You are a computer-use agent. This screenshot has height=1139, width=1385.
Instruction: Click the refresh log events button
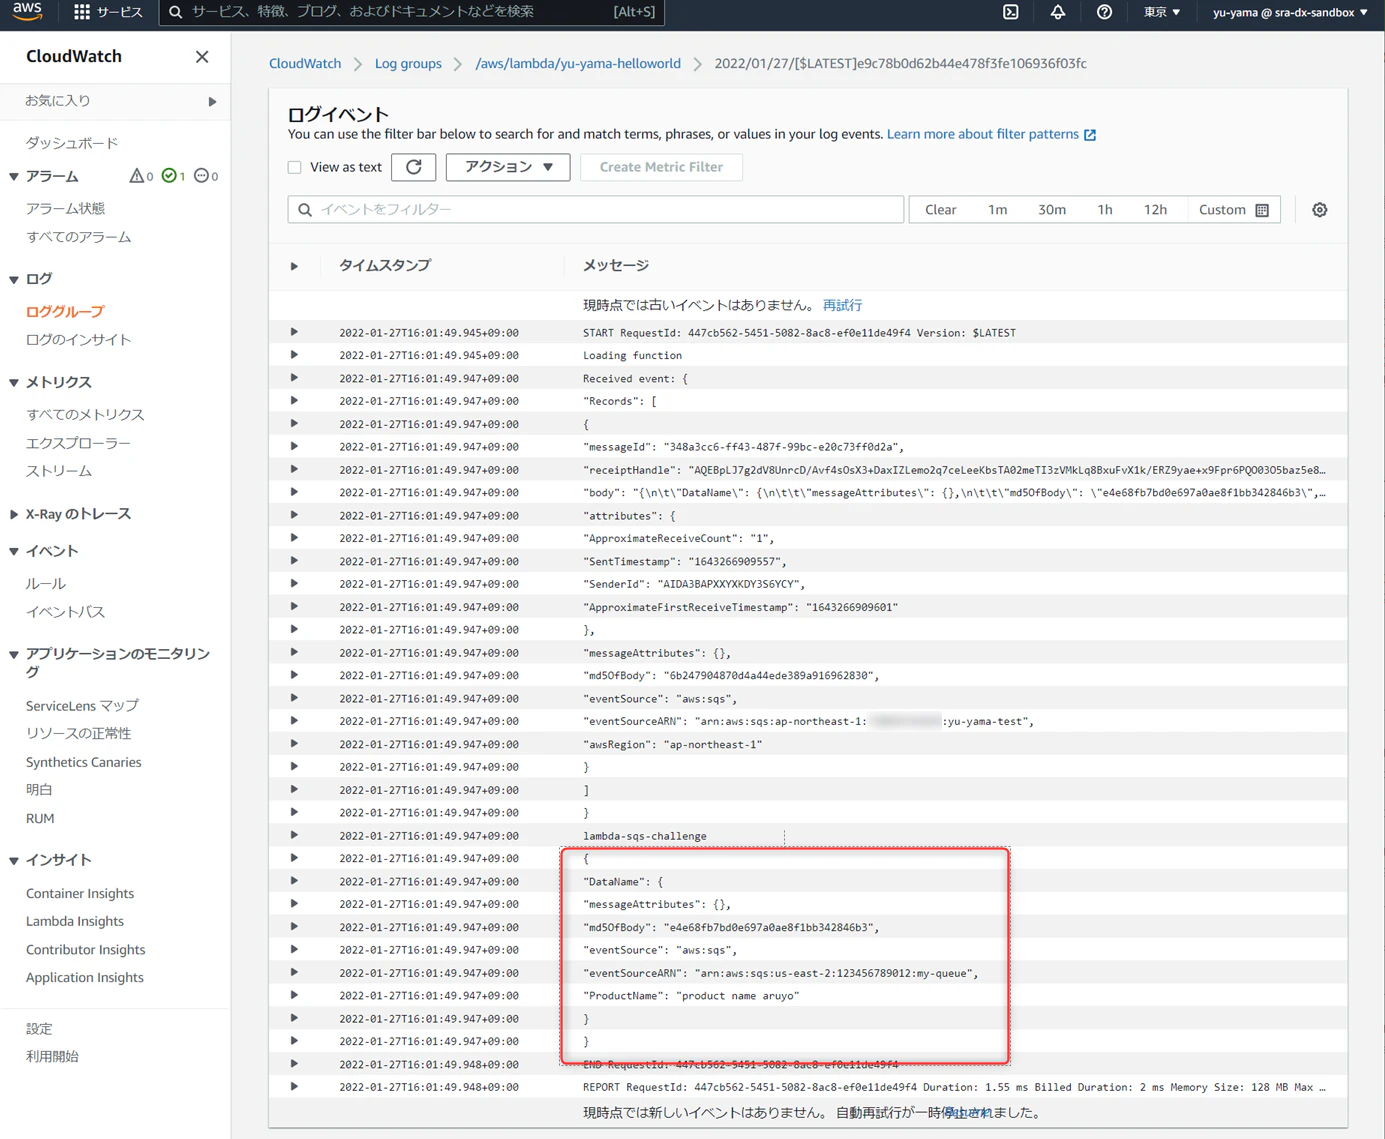click(414, 167)
